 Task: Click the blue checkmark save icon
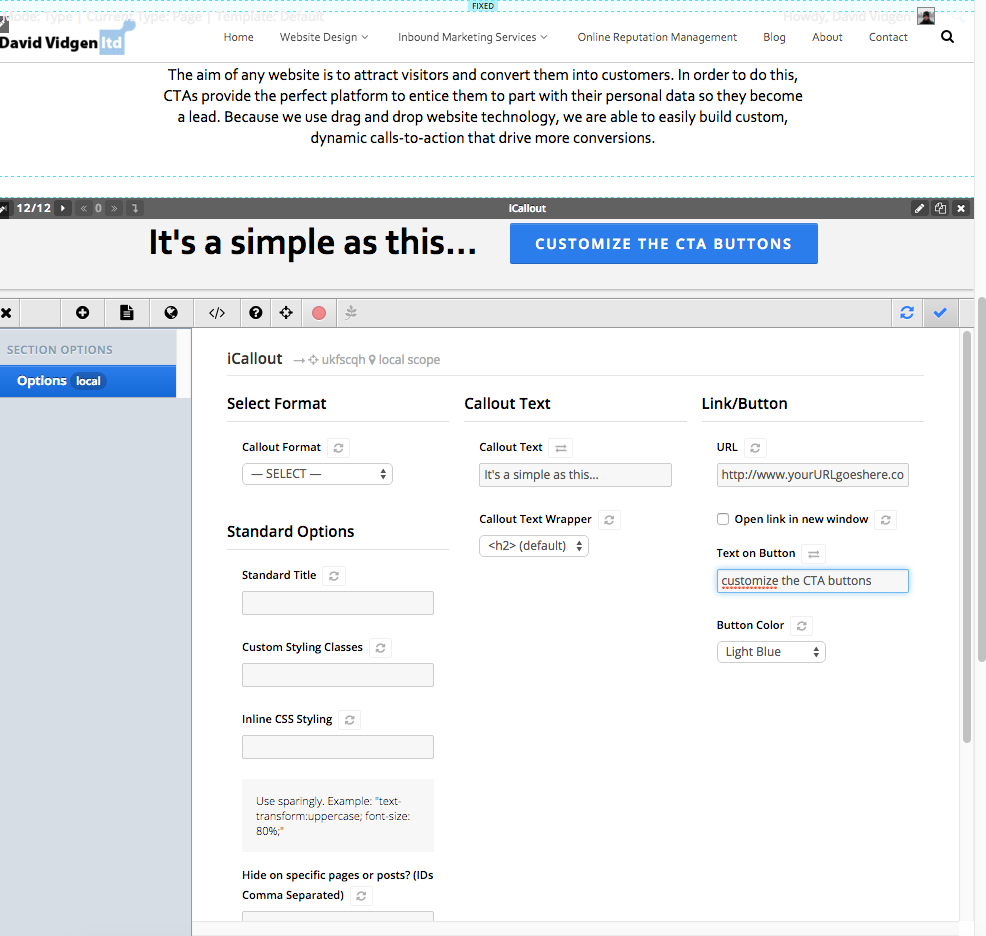tap(940, 313)
